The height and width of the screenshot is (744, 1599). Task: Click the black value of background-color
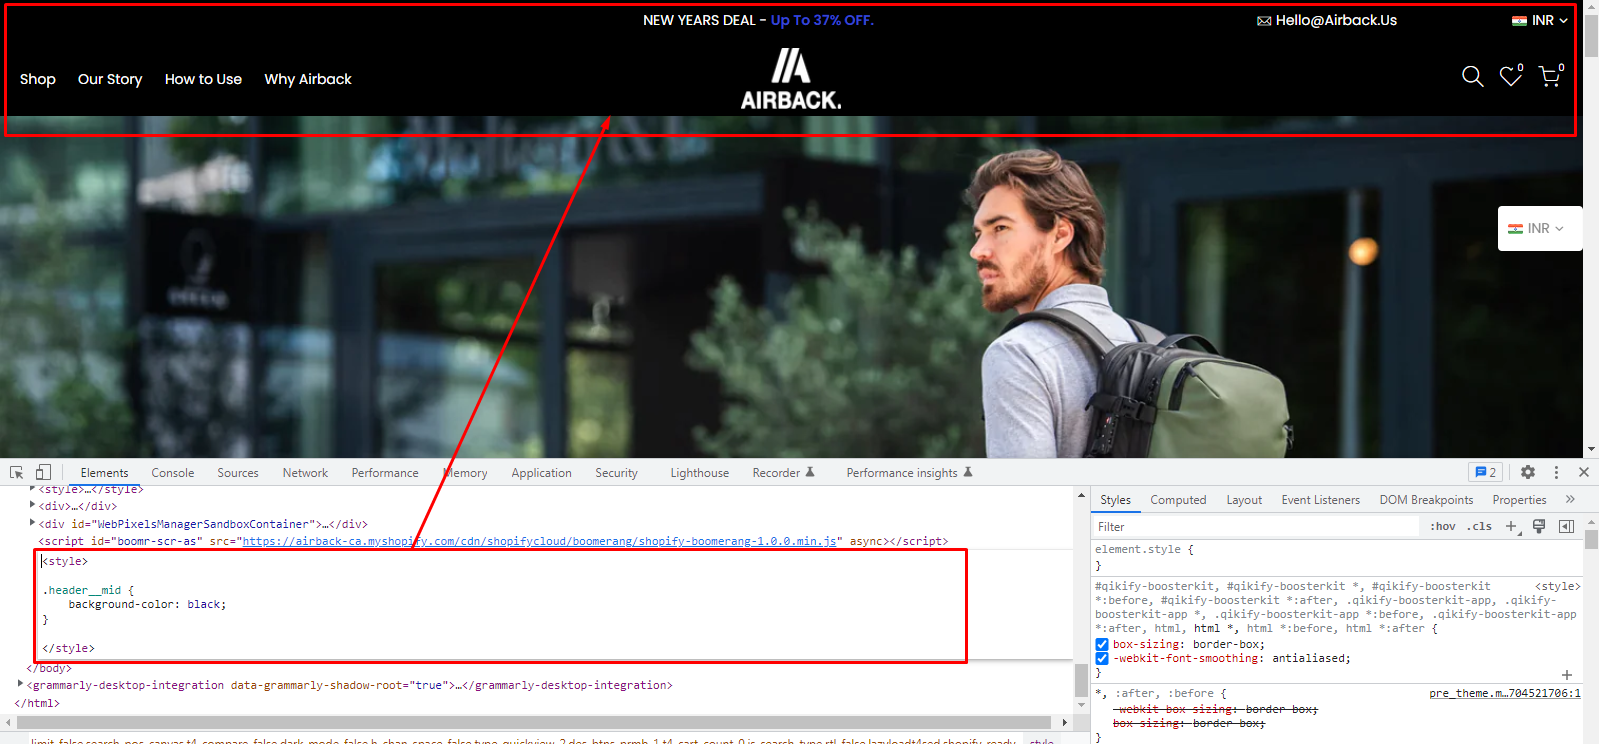coord(203,605)
